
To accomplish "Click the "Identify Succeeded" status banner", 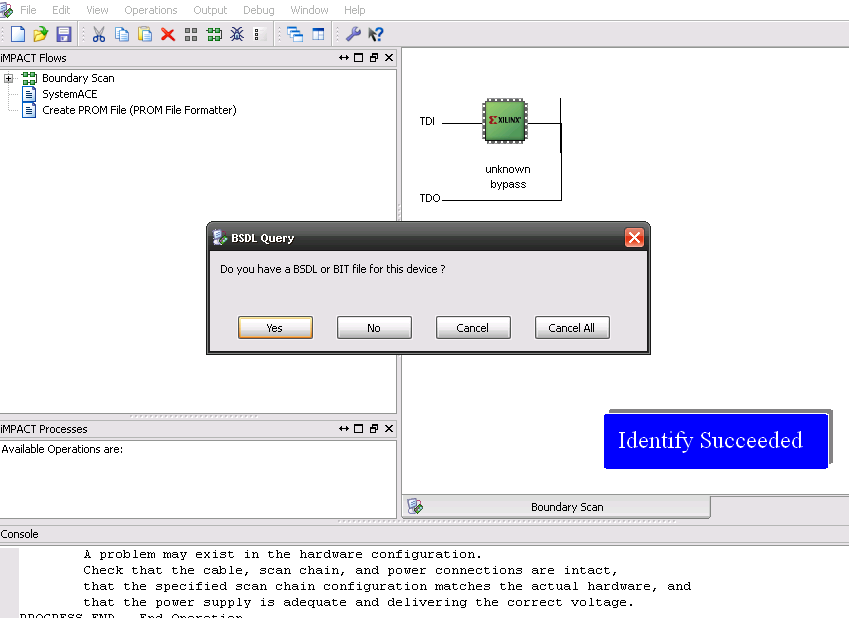I will tap(716, 441).
